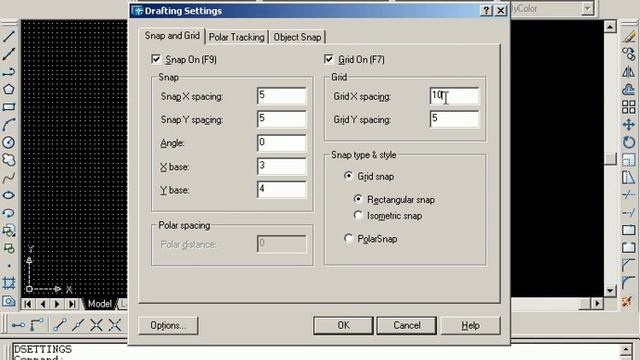Viewport: 640px width, 360px height.
Task: Confirm the dialog with OK
Action: point(343,325)
